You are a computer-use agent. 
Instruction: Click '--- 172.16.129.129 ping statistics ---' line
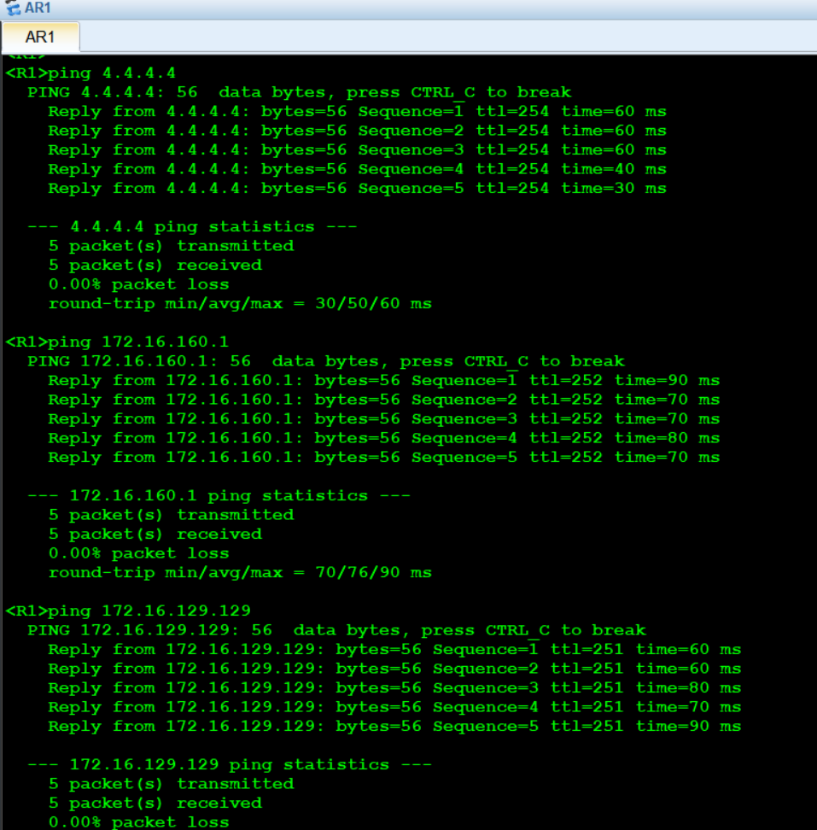pos(229,764)
